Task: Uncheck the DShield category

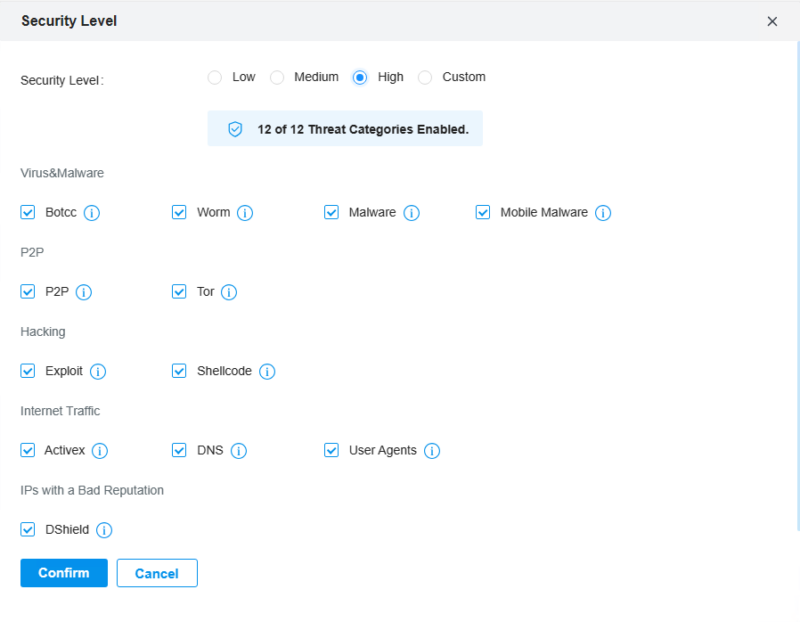Action: (28, 529)
